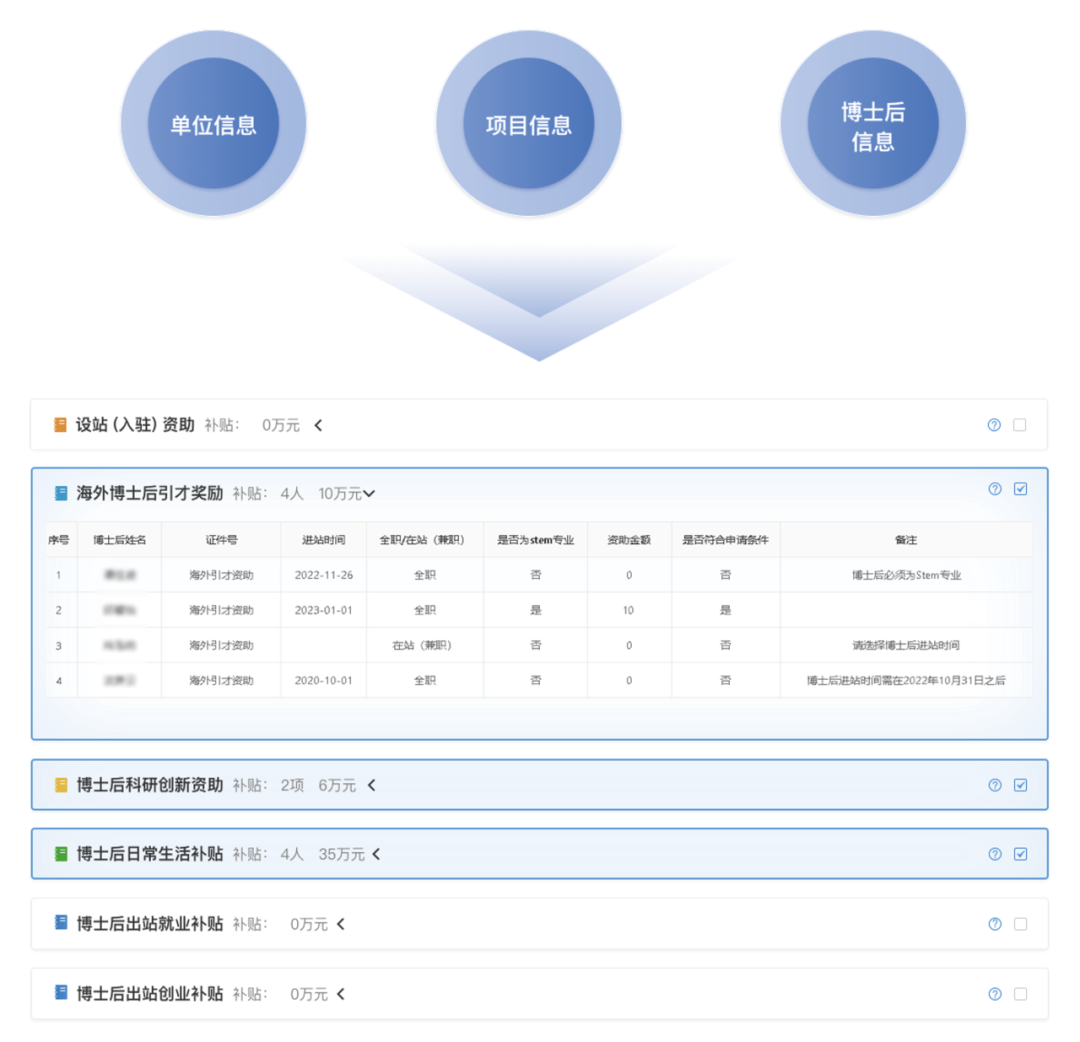1080x1042 pixels.
Task: Select the 项目信息 circle
Action: pyautogui.click(x=528, y=124)
